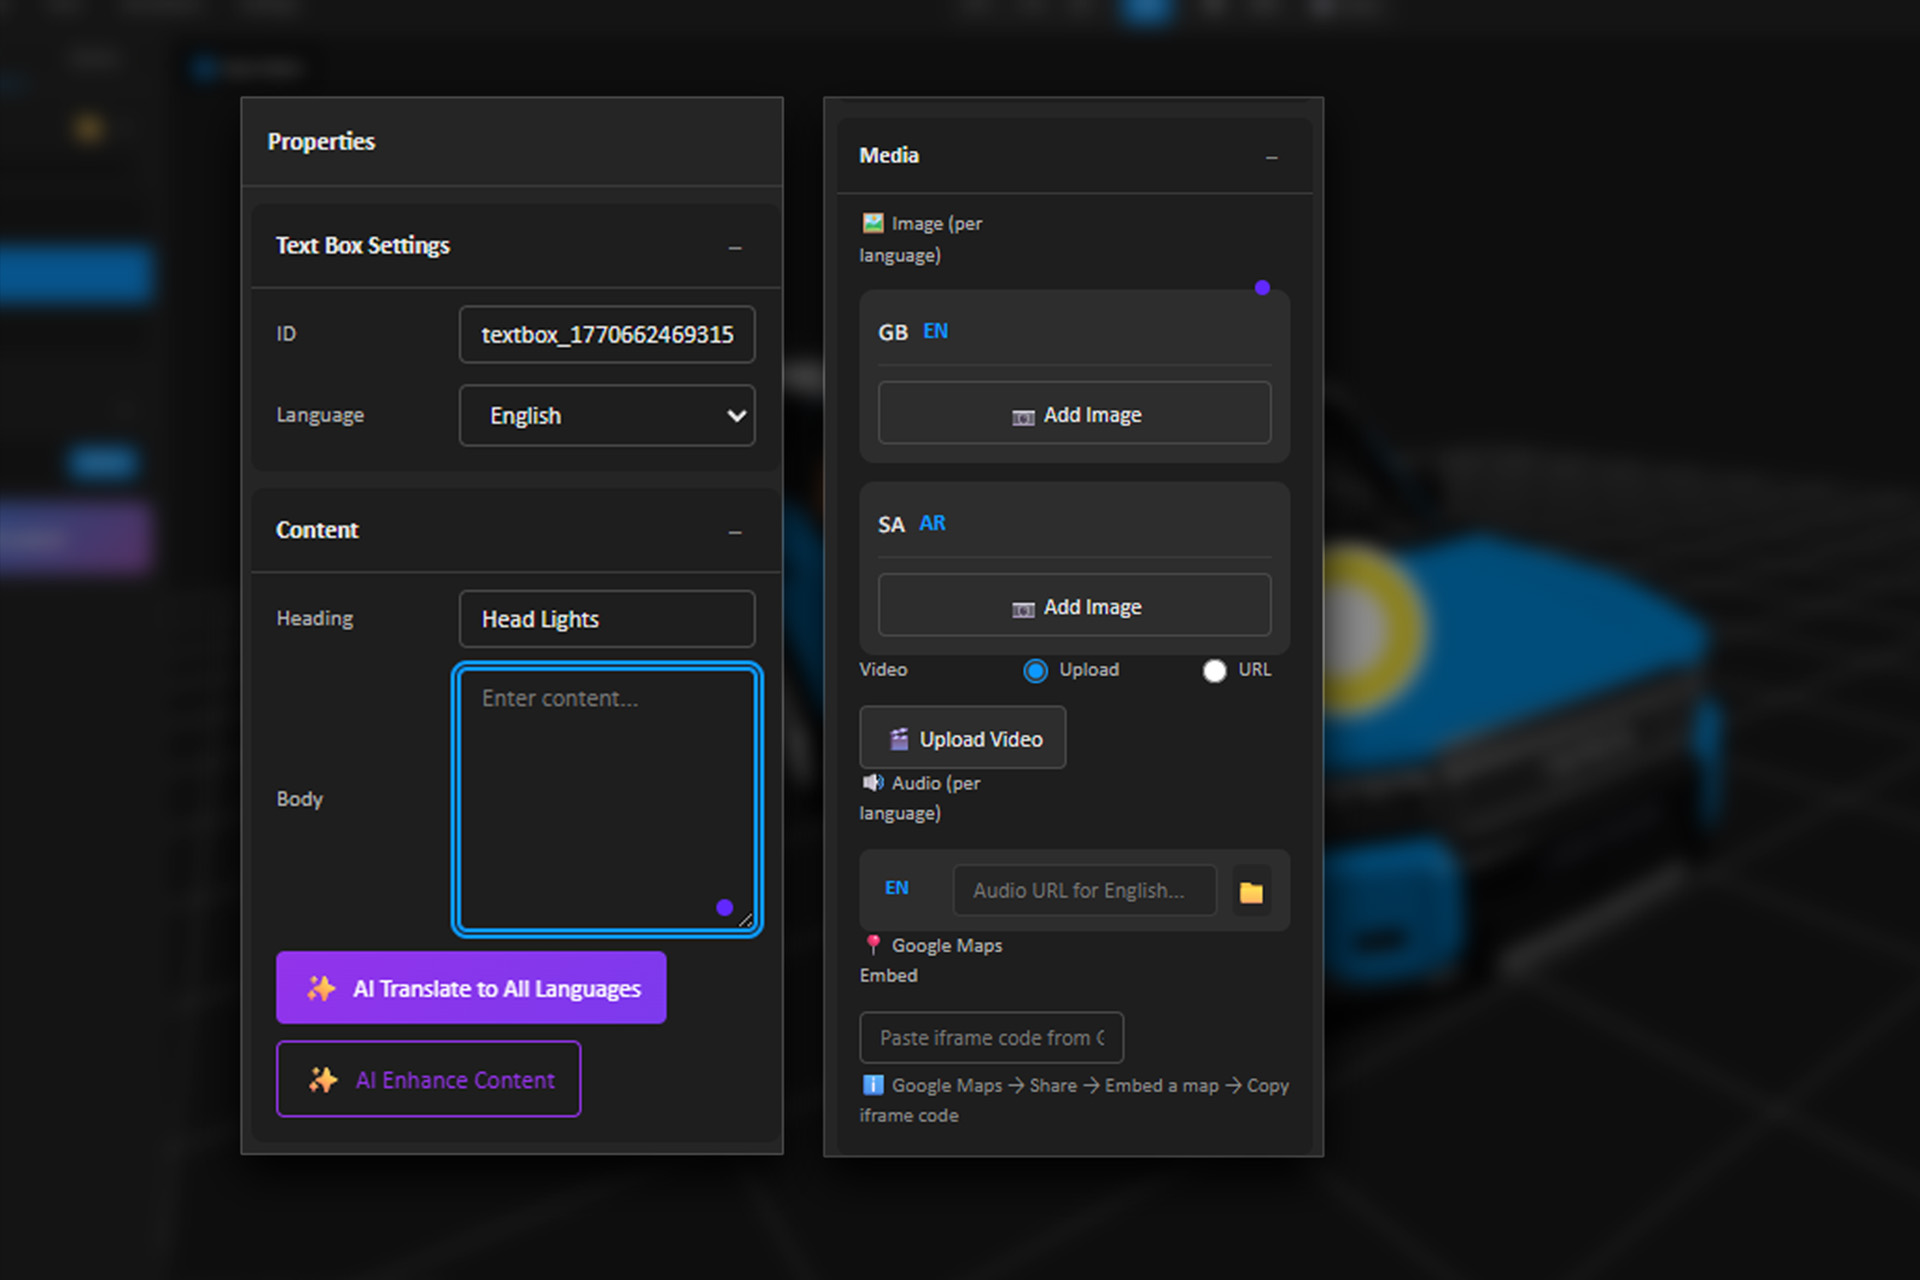Collapse the Media panel
The image size is (1920, 1280).
[1271, 157]
